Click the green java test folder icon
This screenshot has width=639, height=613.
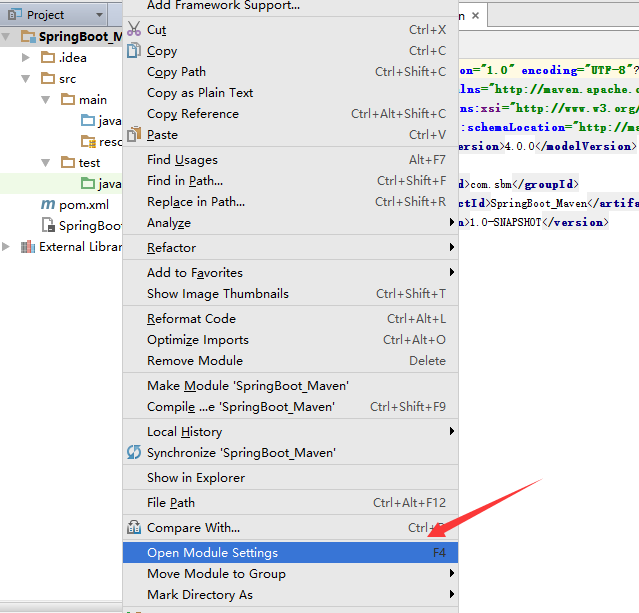coord(88,183)
